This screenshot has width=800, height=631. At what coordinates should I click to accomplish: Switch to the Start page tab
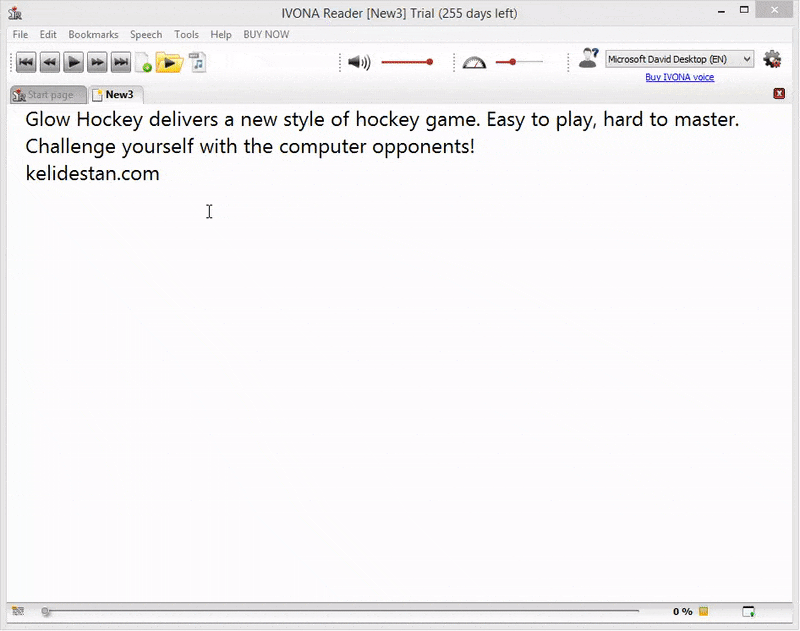(x=48, y=95)
